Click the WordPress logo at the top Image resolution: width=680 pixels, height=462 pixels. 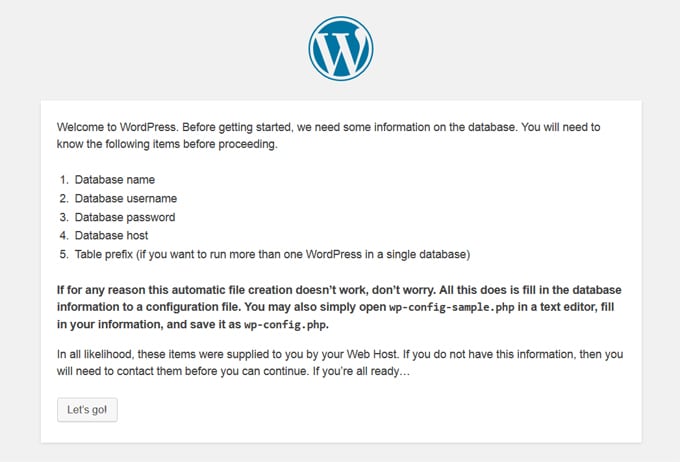pyautogui.click(x=340, y=48)
